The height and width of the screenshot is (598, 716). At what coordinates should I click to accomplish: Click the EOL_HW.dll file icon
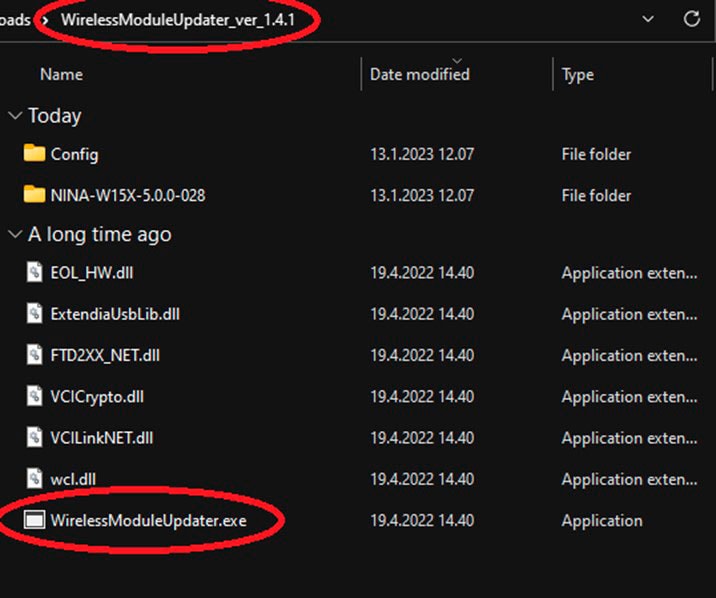coord(35,272)
